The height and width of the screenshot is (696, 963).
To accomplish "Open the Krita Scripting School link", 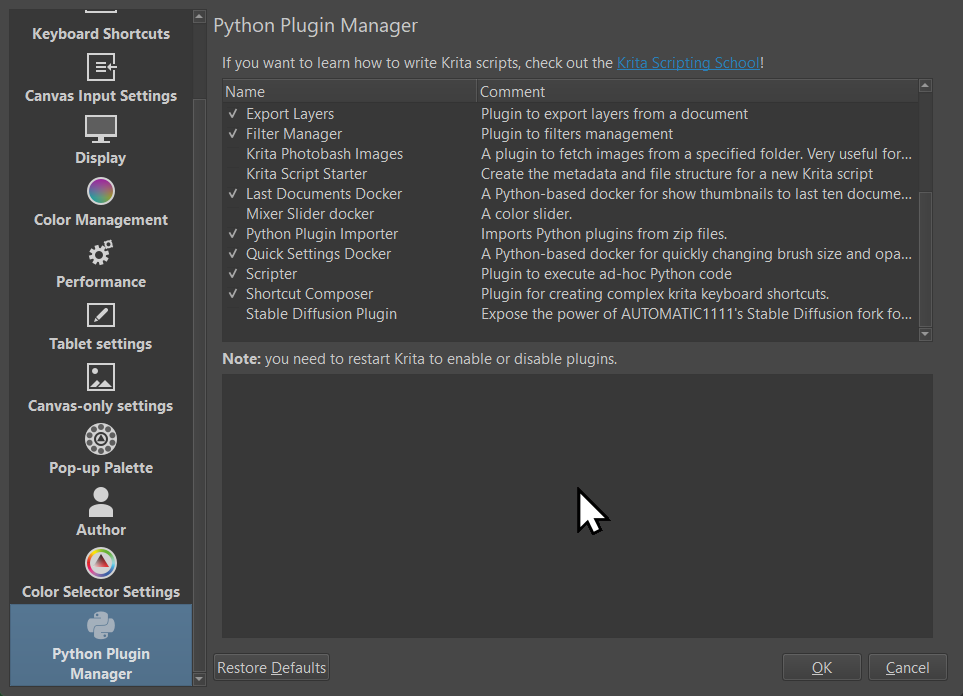I will pyautogui.click(x=688, y=63).
